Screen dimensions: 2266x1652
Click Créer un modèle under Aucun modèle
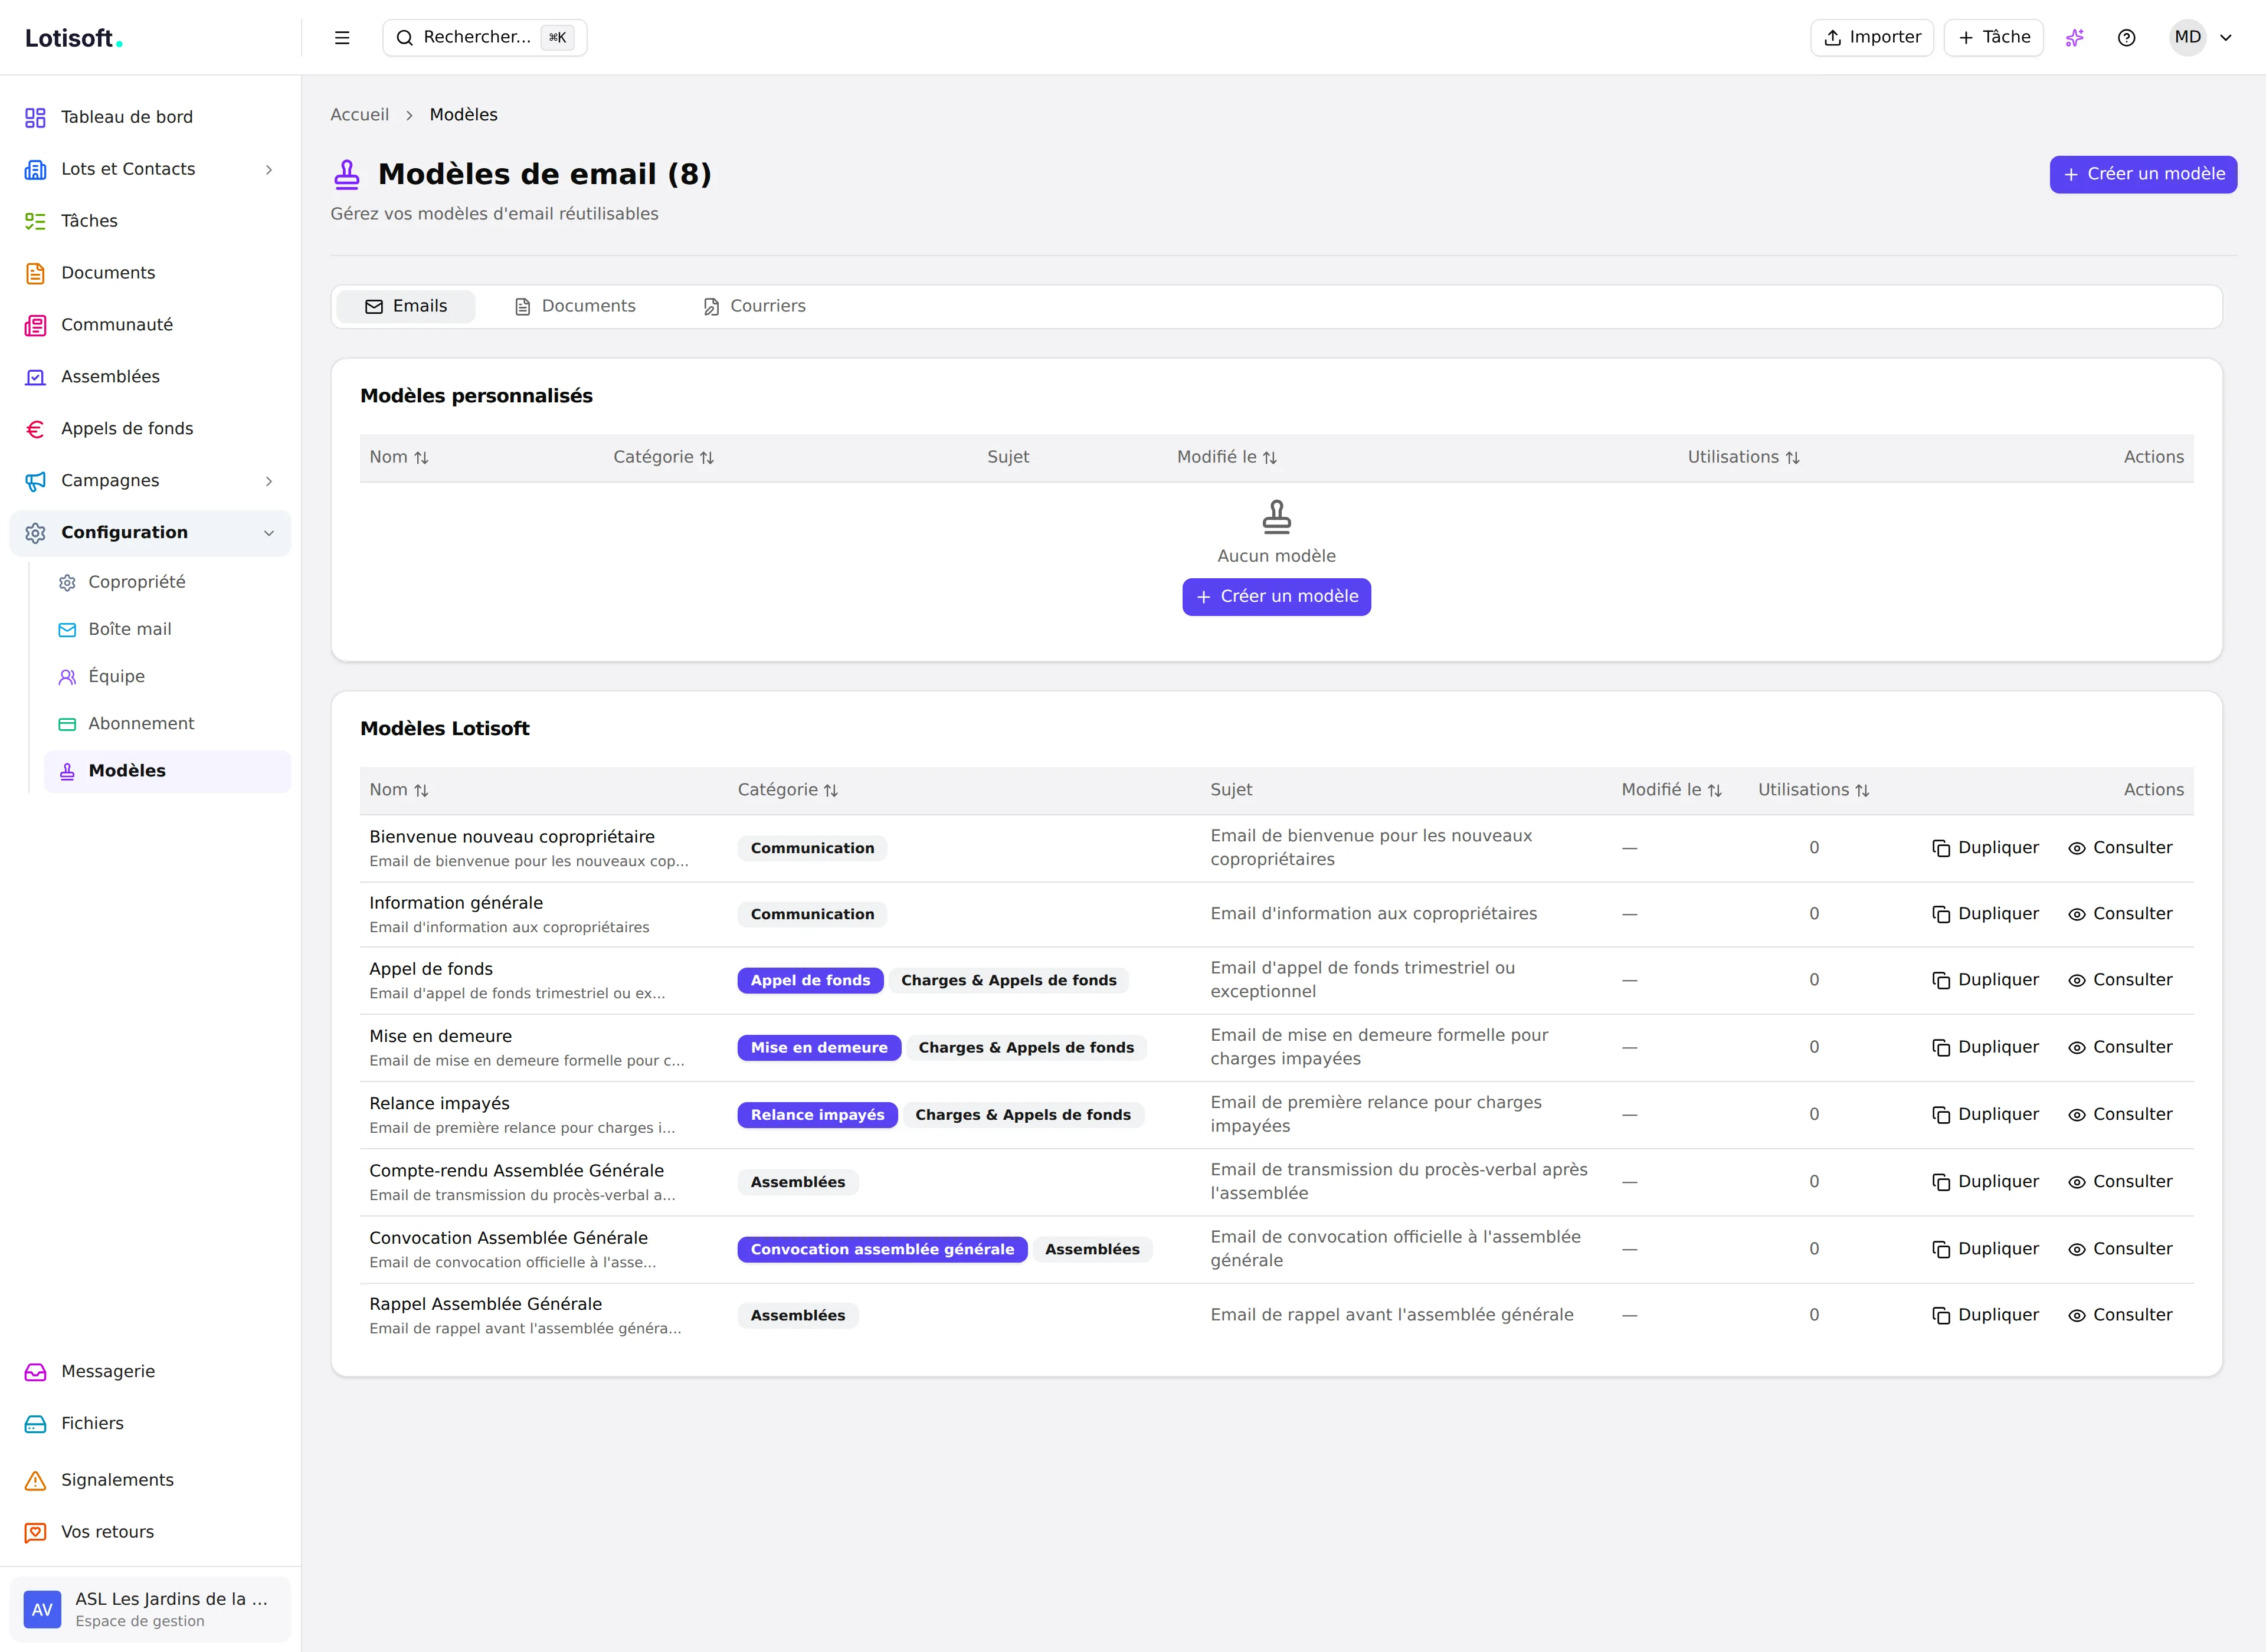click(1276, 597)
